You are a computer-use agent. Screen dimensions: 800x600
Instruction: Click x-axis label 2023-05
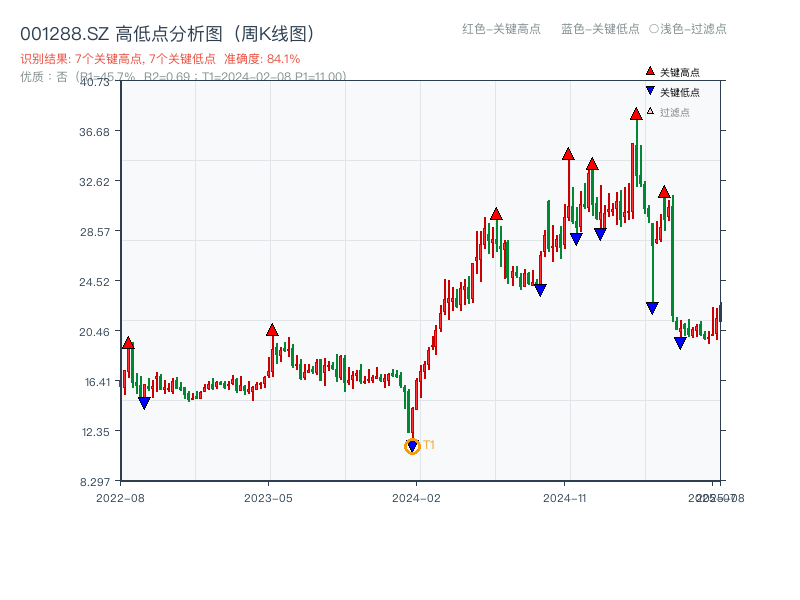click(268, 498)
